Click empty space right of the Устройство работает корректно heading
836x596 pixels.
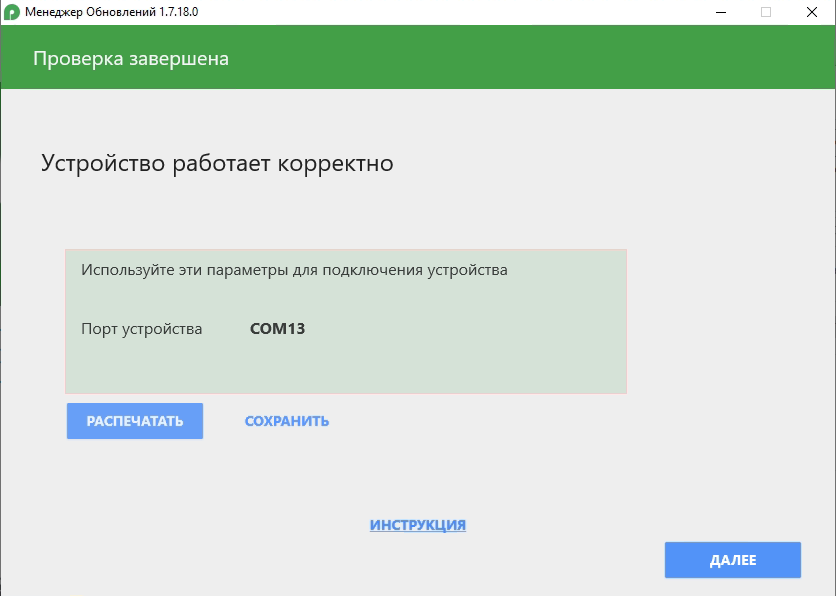click(600, 163)
